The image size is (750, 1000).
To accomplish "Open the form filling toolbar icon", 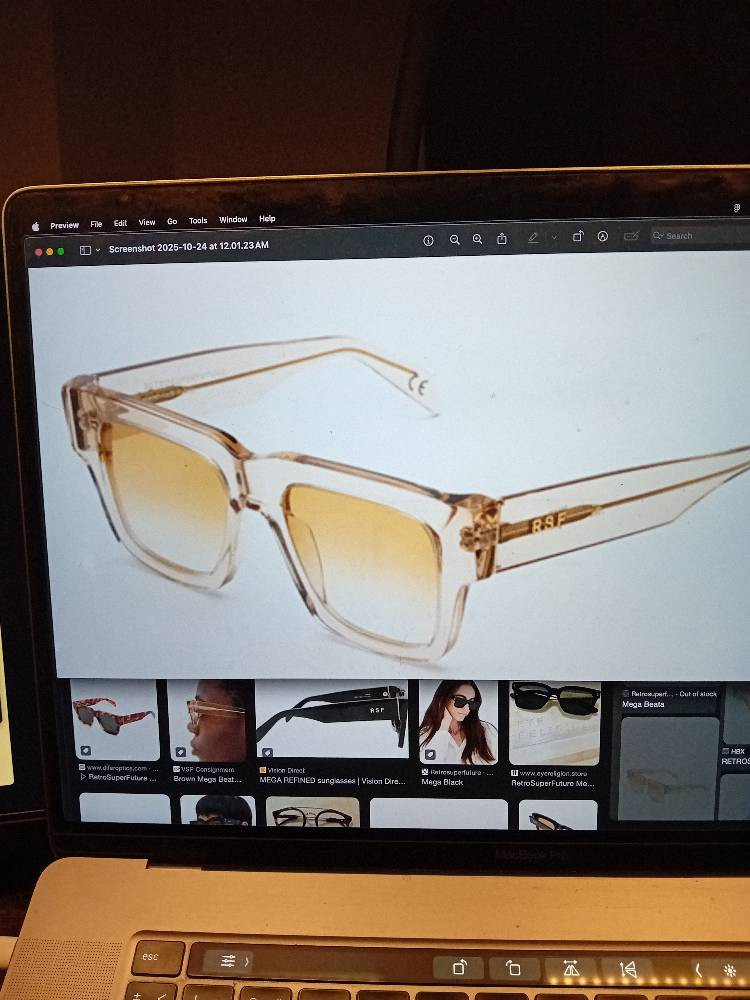I will coord(631,236).
